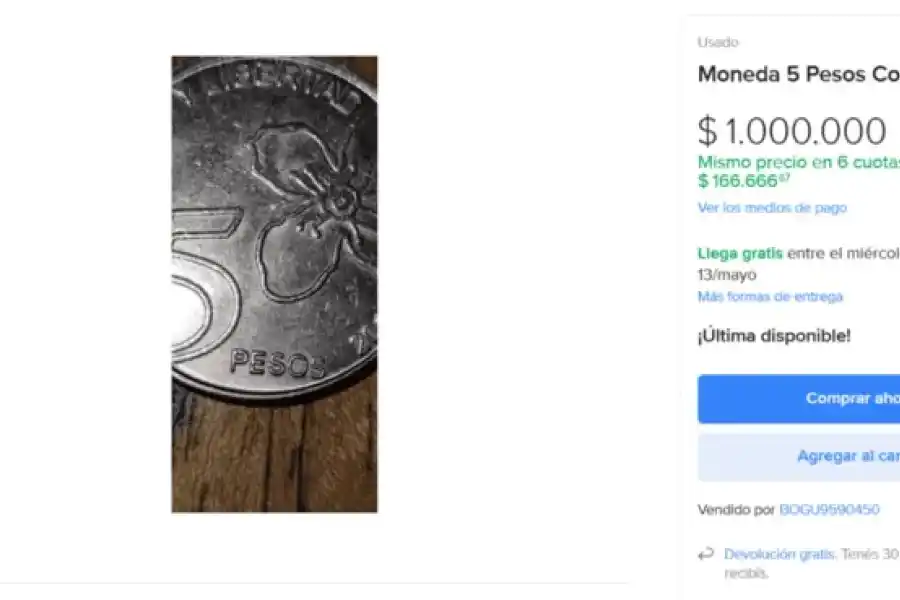Click the Moneda 5 Pesos product title
This screenshot has height=600, width=900.
tap(798, 75)
